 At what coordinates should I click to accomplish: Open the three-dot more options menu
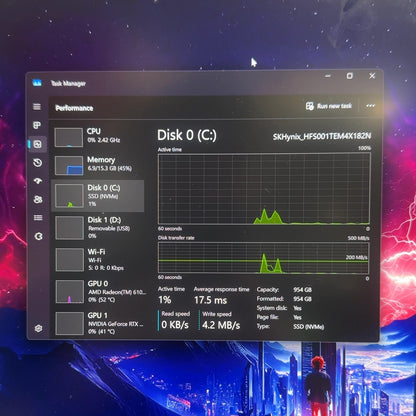point(370,106)
